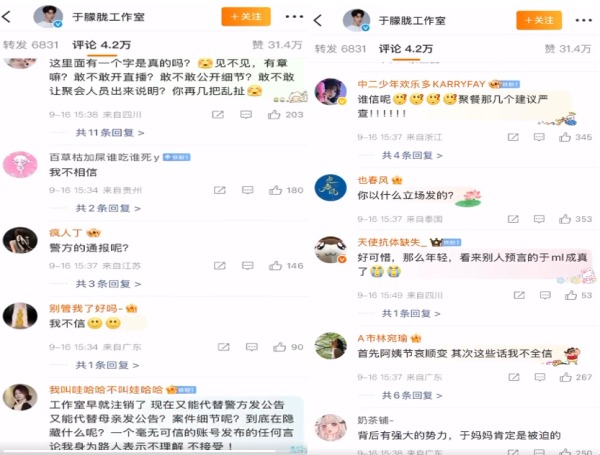
Task: Open the three-dots menu in left header
Action: click(294, 17)
